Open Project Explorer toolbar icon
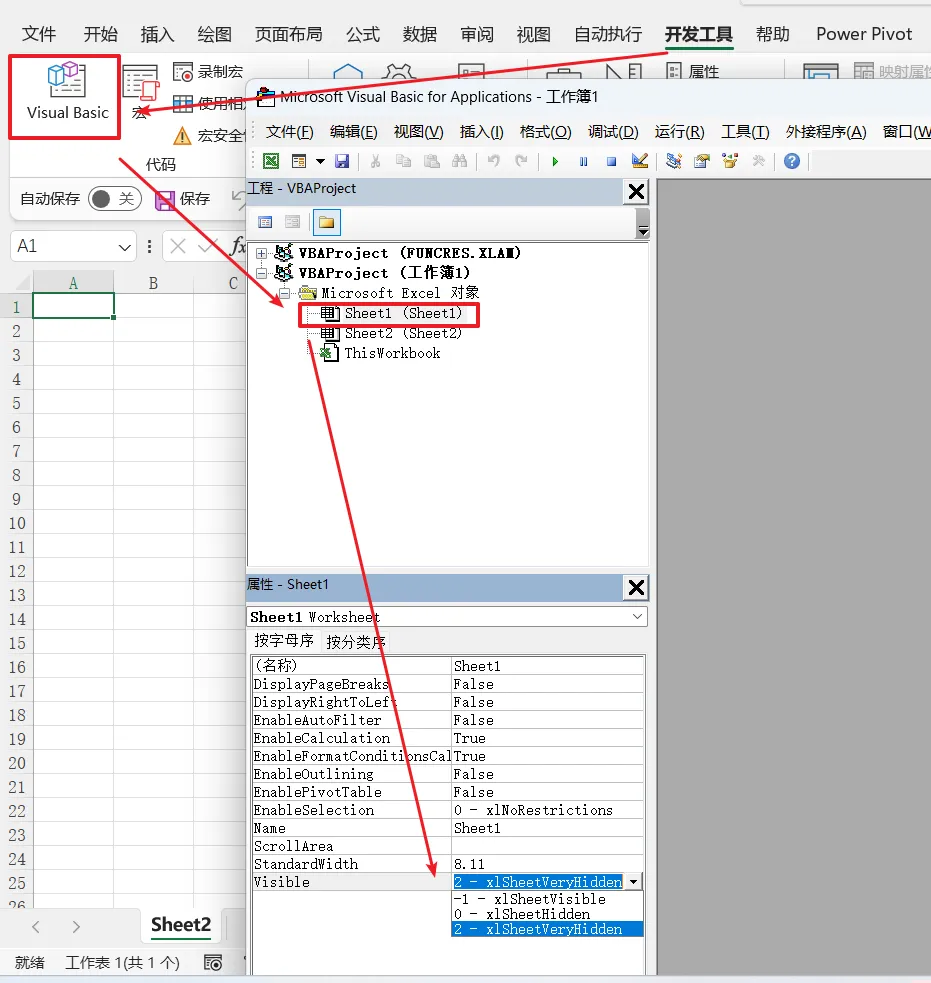 click(674, 161)
